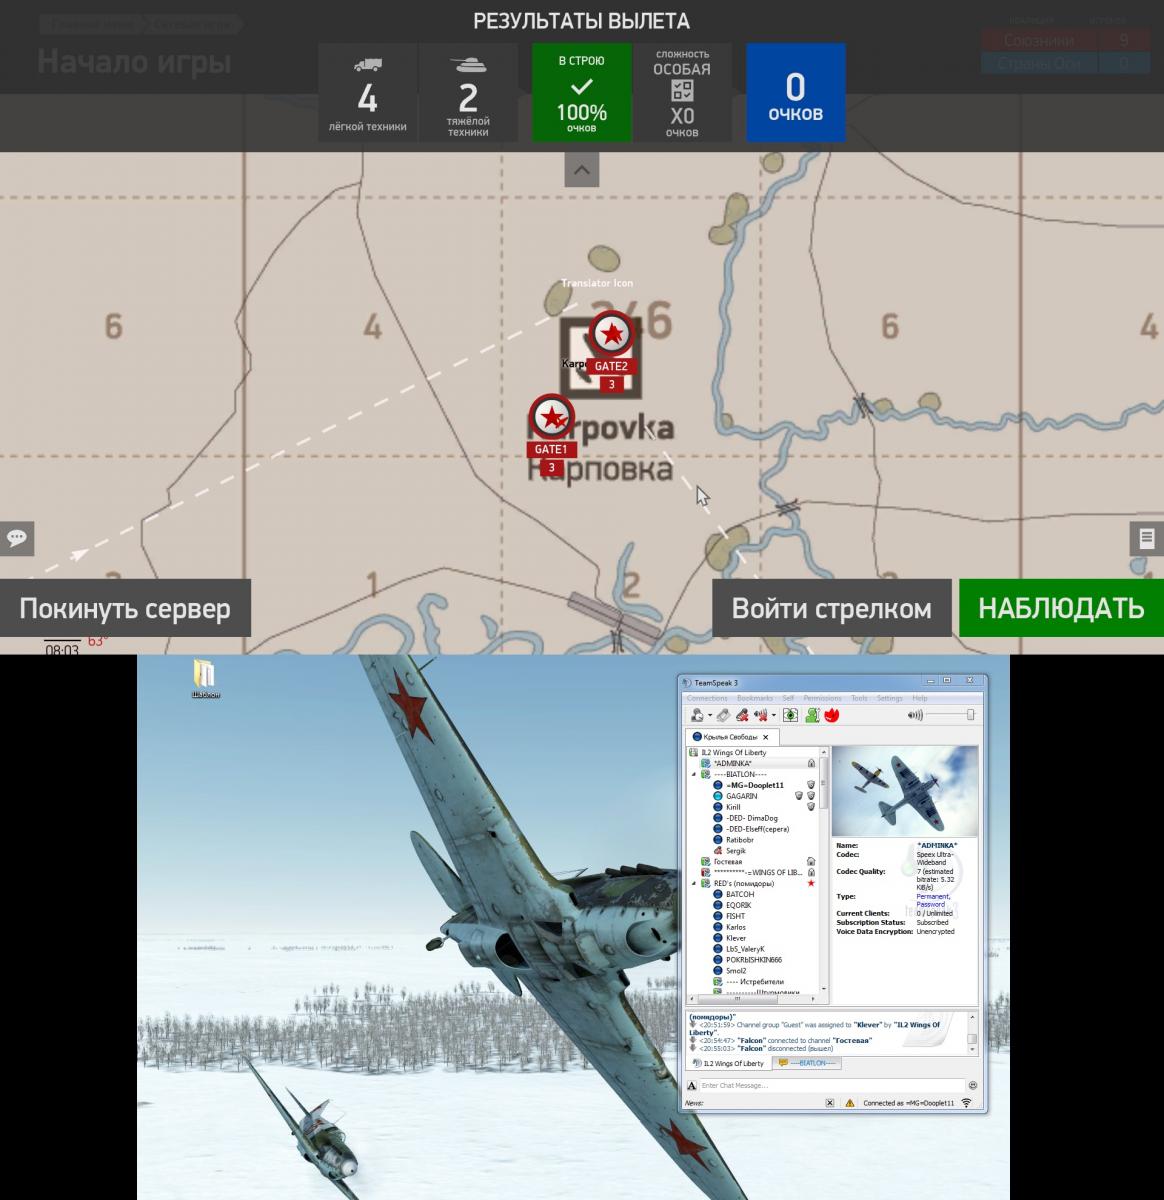1164x1200 pixels.
Task: Click the difficulty ОСОБАЯ checklist icon
Action: click(682, 90)
